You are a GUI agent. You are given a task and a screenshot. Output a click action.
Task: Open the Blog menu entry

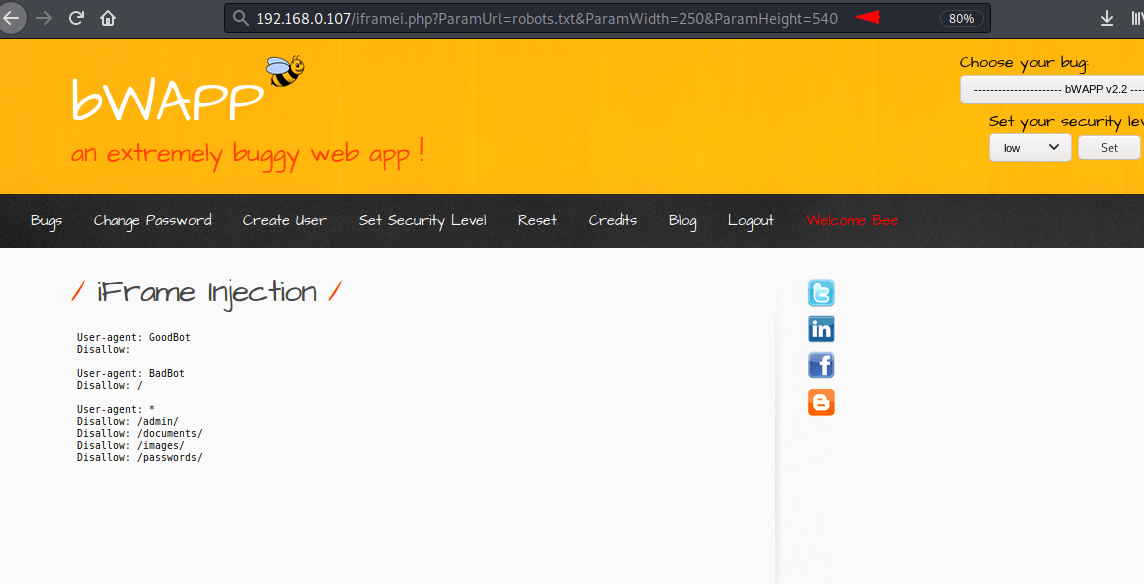(x=682, y=220)
